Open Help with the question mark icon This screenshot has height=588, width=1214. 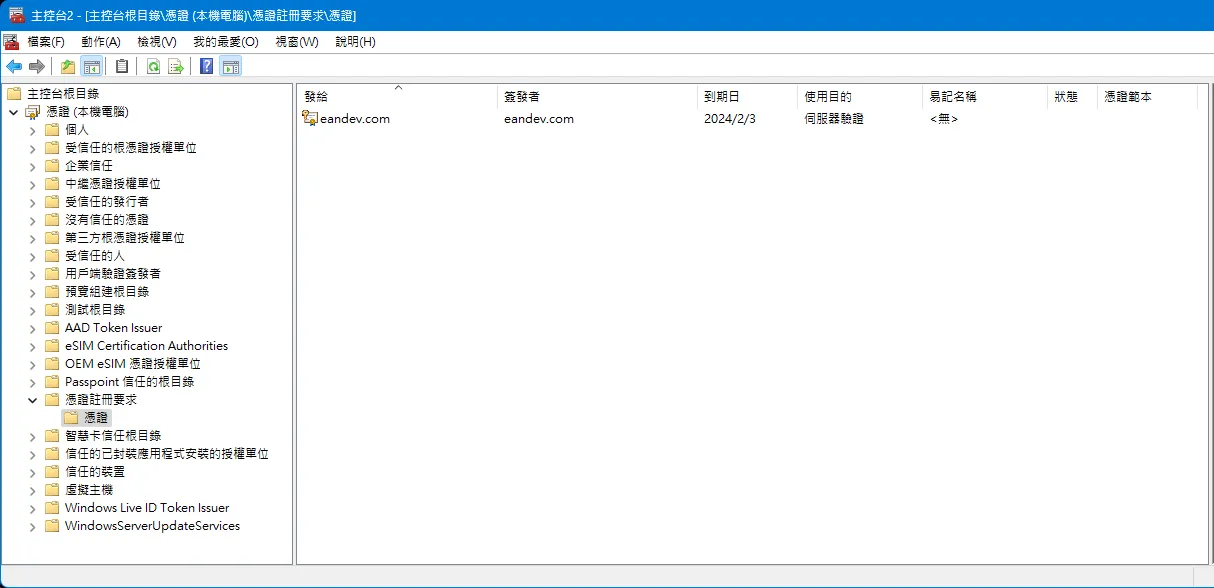(207, 67)
